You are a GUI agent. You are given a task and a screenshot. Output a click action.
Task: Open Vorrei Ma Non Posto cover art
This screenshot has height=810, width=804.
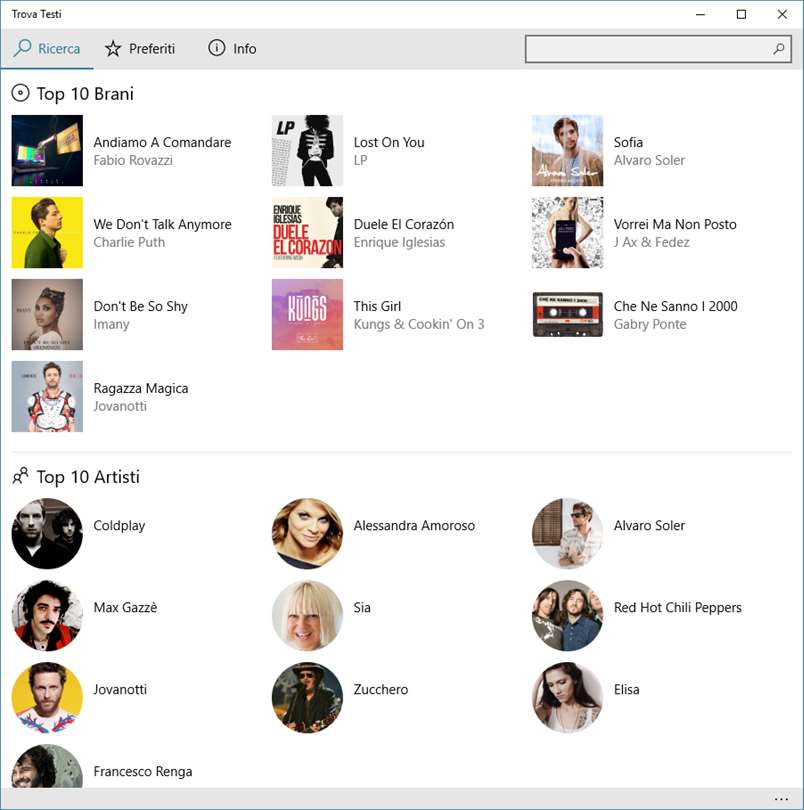tap(567, 232)
